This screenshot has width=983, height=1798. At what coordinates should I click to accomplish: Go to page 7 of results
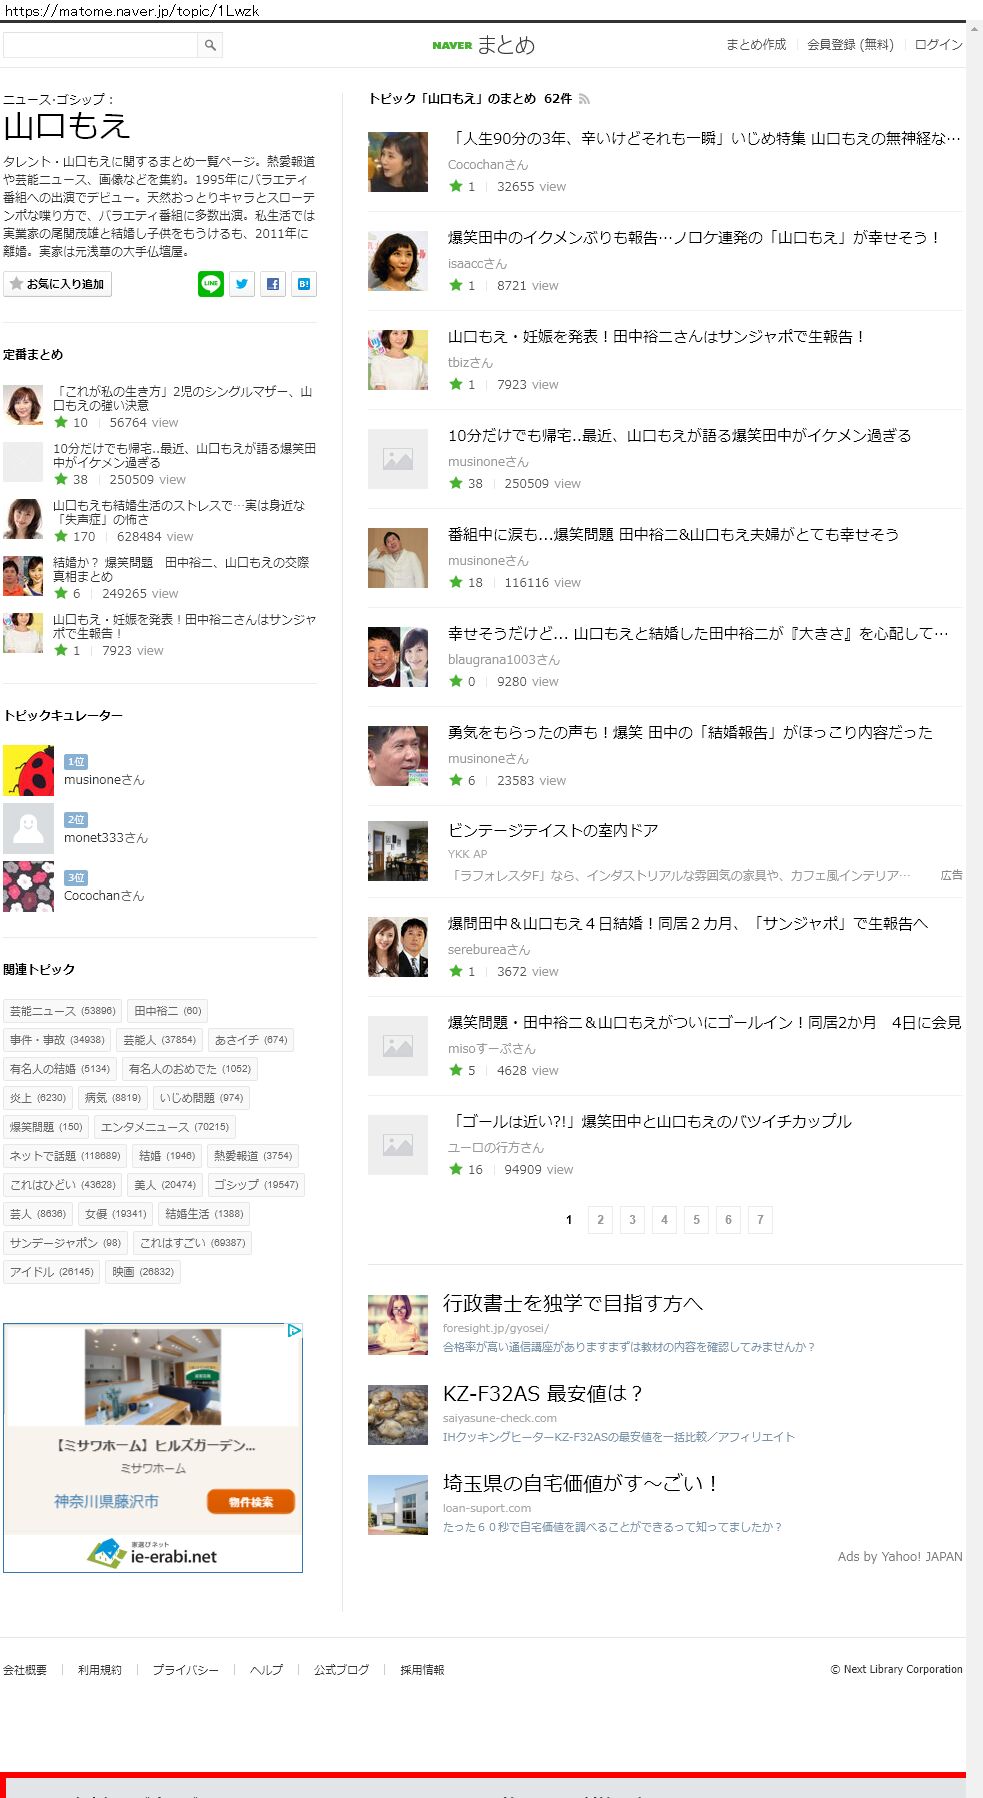[760, 1219]
